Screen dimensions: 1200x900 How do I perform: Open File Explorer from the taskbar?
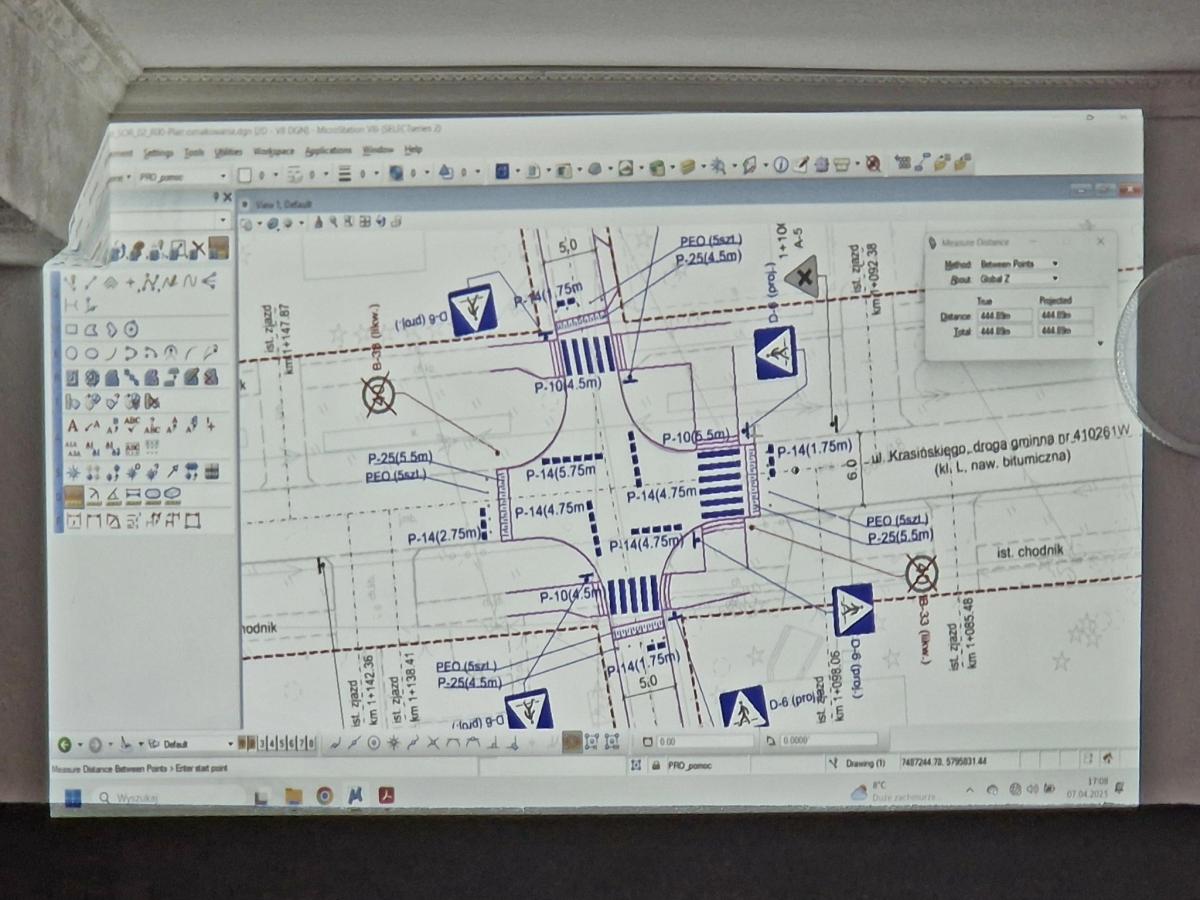coord(294,797)
